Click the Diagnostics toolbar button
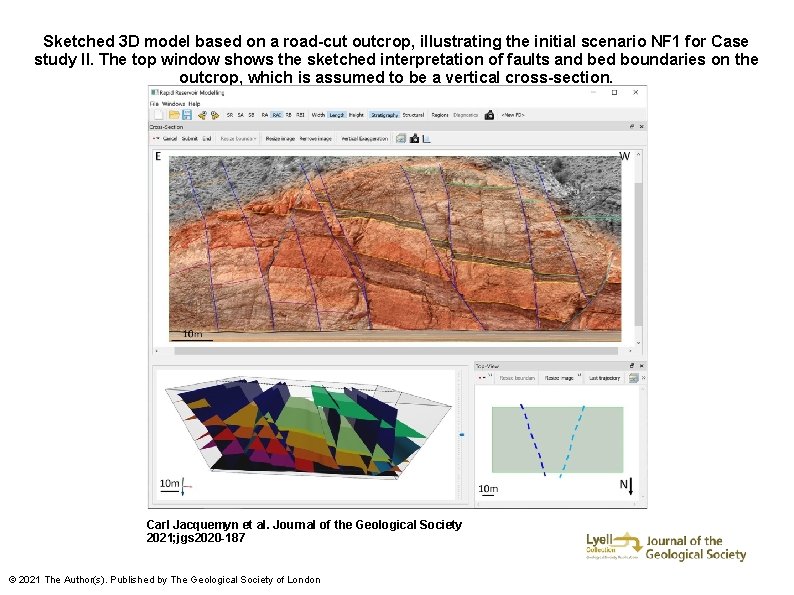This screenshot has width=794, height=595. point(465,115)
